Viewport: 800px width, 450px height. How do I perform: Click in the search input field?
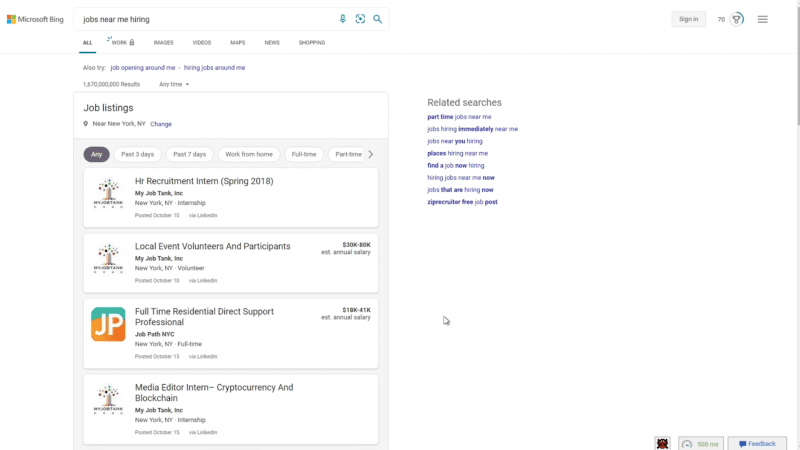click(x=207, y=19)
